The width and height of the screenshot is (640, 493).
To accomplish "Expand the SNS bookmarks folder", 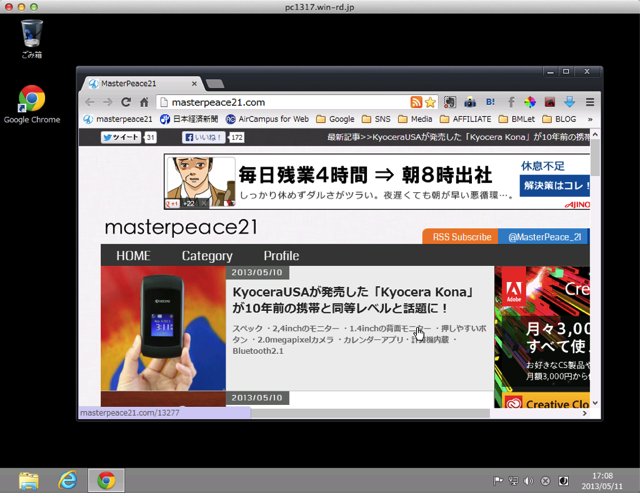I will (x=376, y=119).
